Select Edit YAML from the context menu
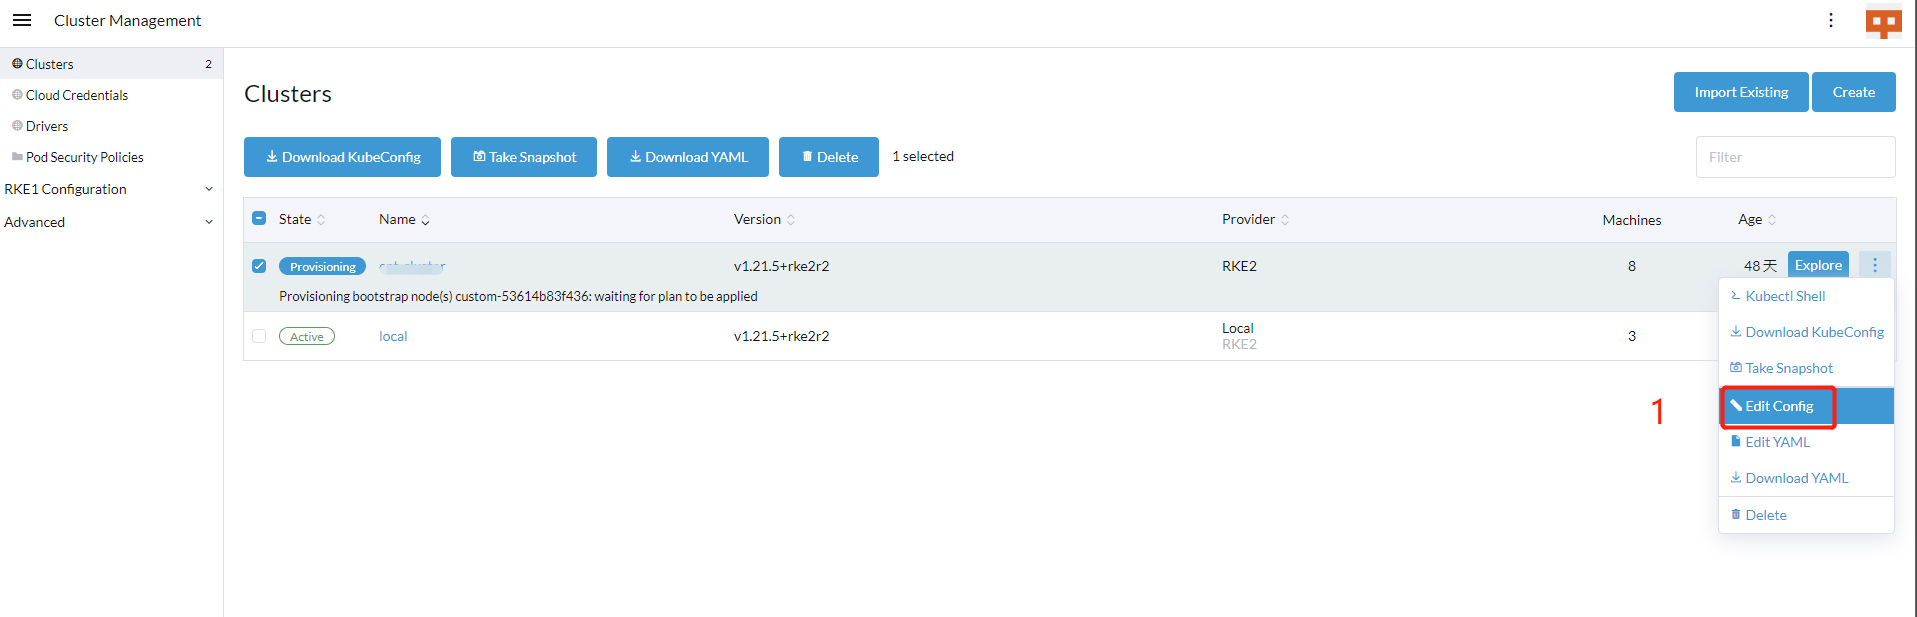This screenshot has width=1917, height=617. pos(1806,442)
